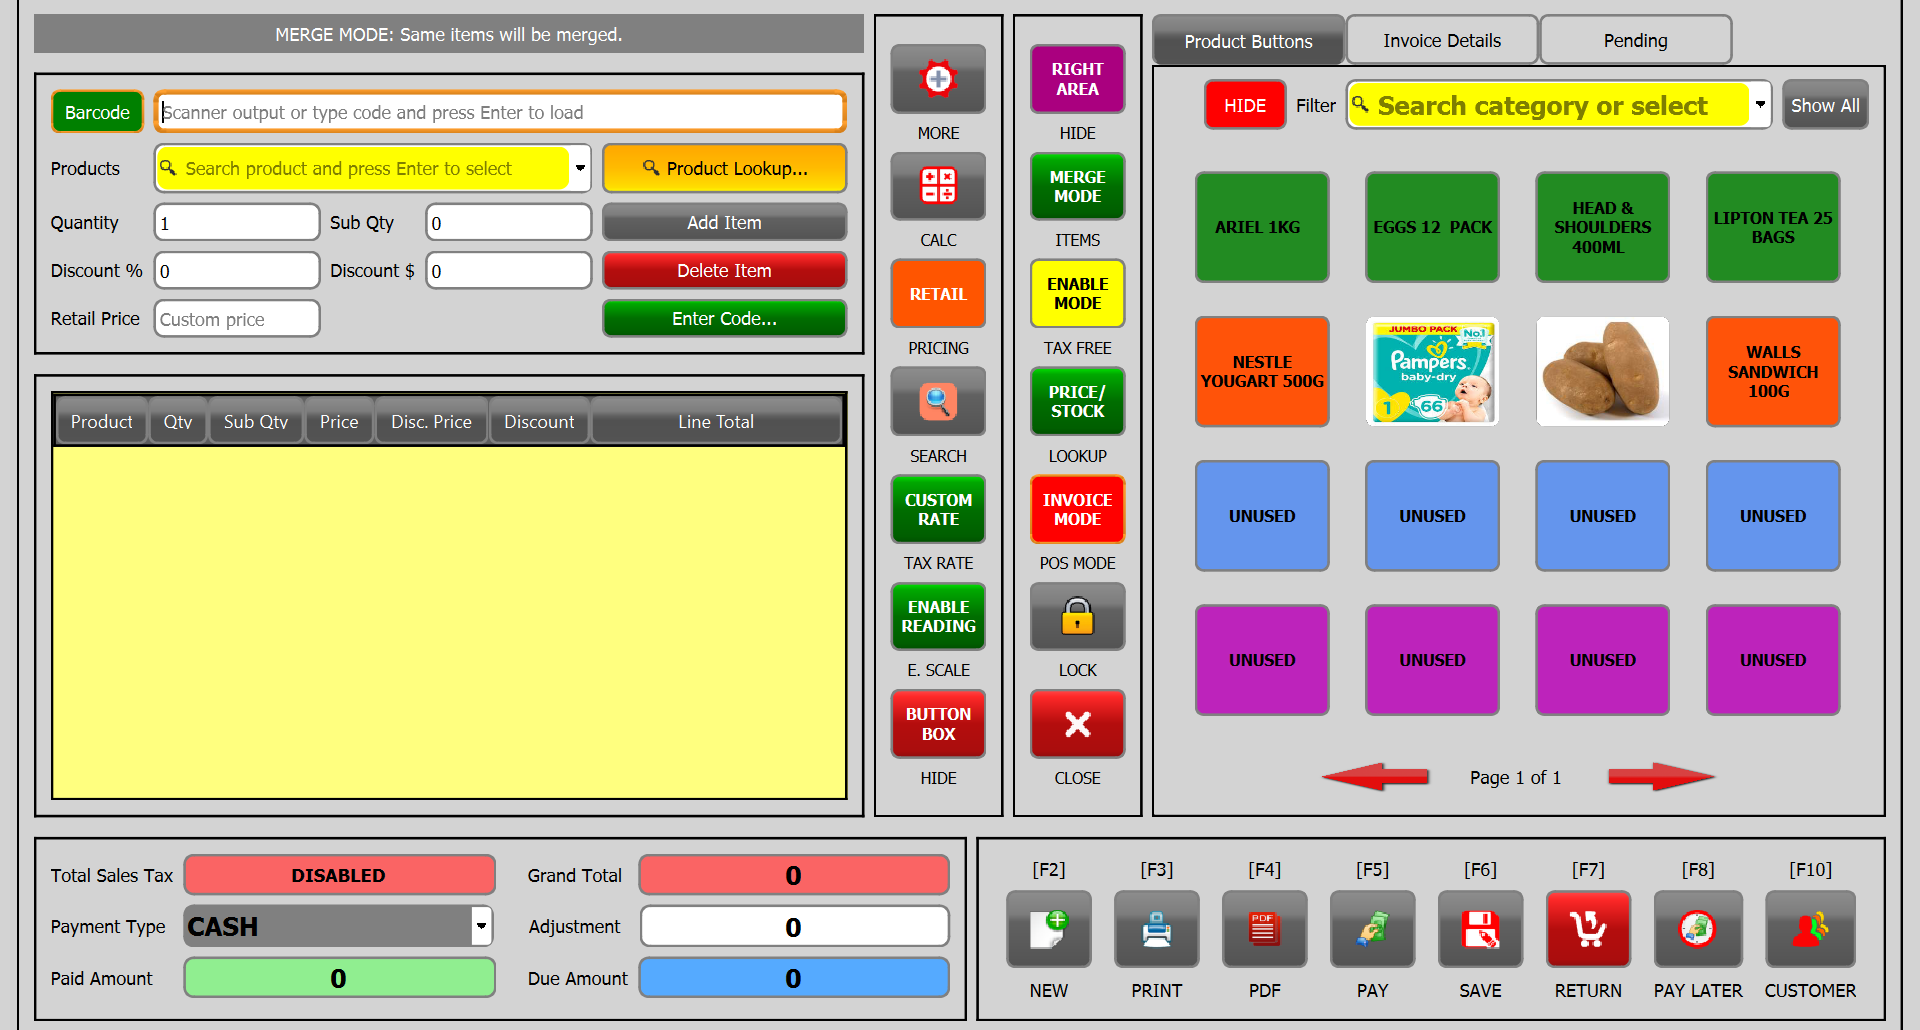Screen dimensions: 1920x1030
Task: Toggle ENABLE READING for the e-scale
Action: click(937, 617)
